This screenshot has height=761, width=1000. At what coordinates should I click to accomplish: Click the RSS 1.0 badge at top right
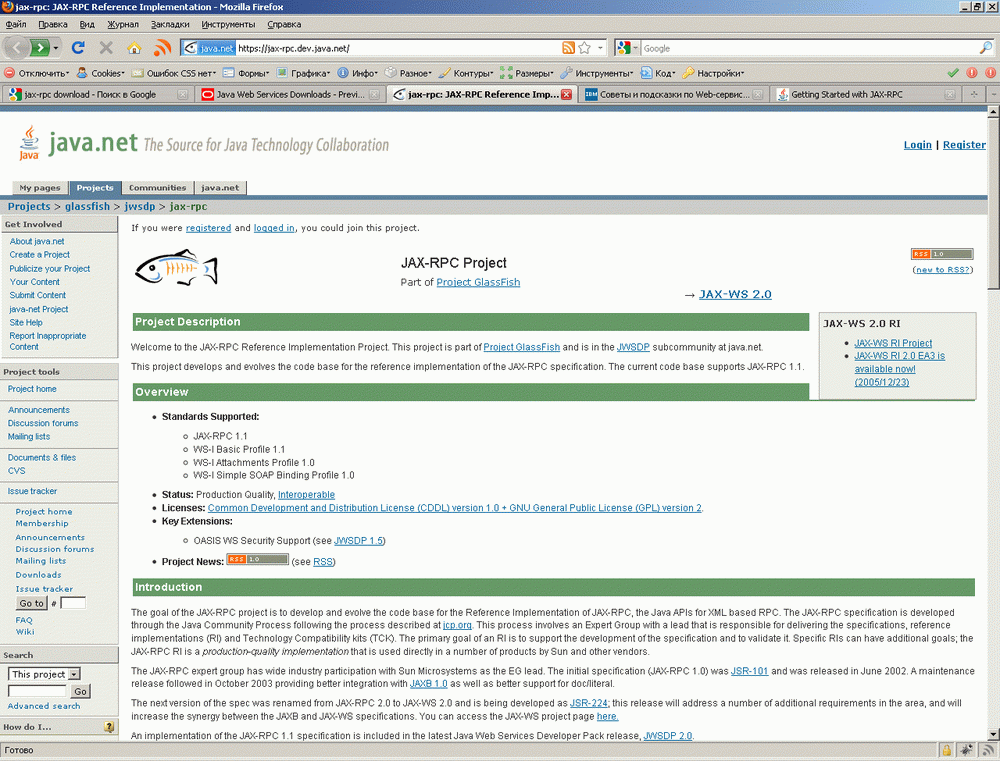(x=942, y=254)
